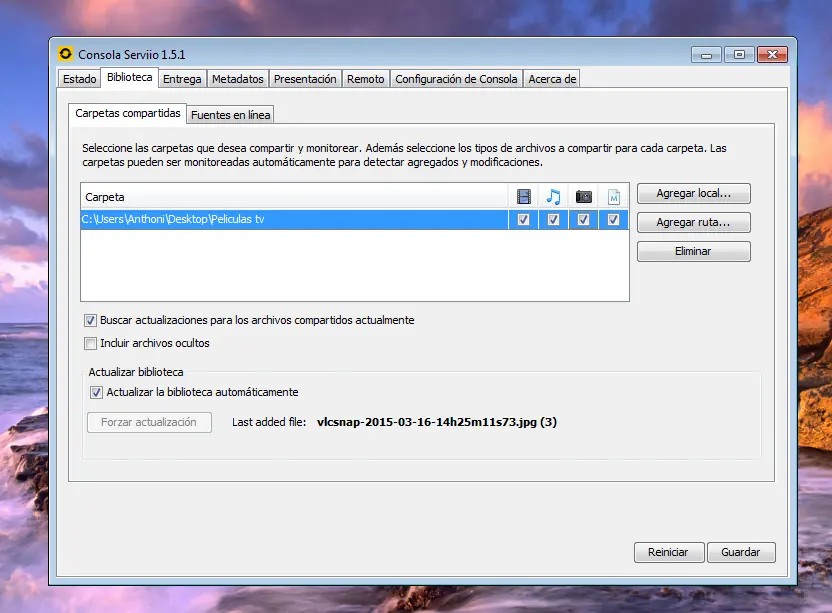Viewport: 832px width, 613px height.
Task: Select the Biblioteca tab
Action: coord(129,77)
